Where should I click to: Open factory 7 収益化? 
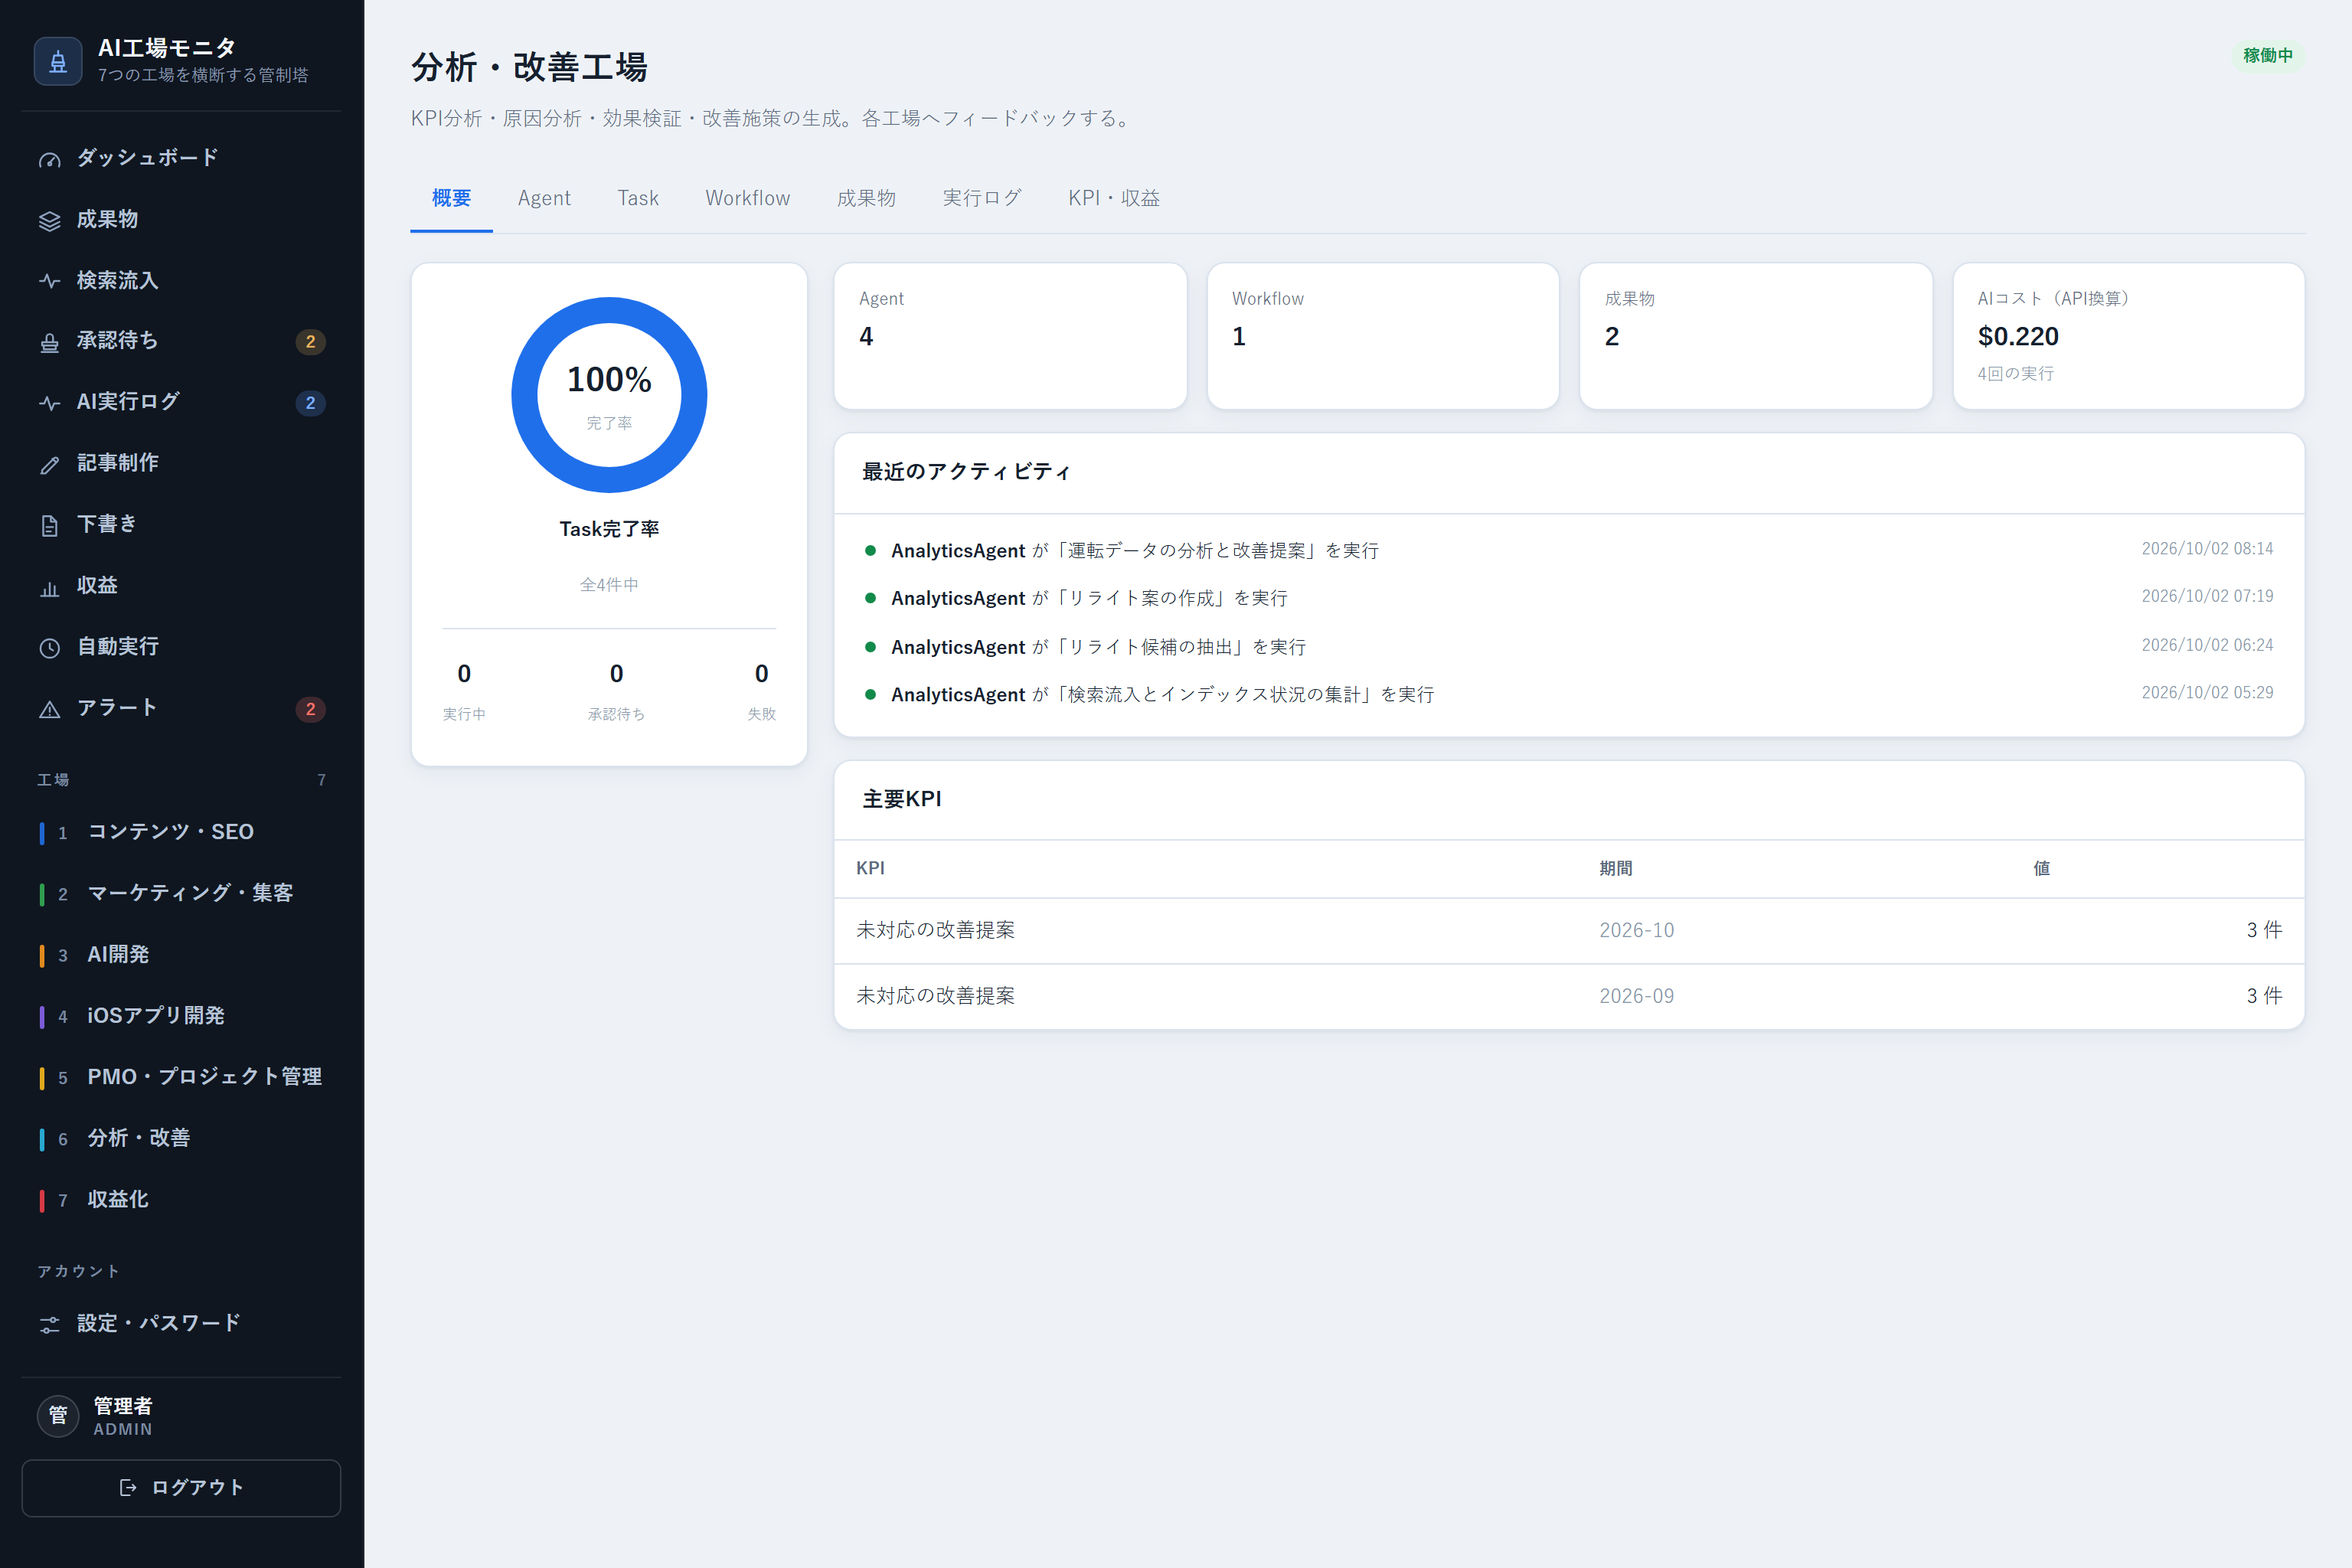[x=181, y=1200]
